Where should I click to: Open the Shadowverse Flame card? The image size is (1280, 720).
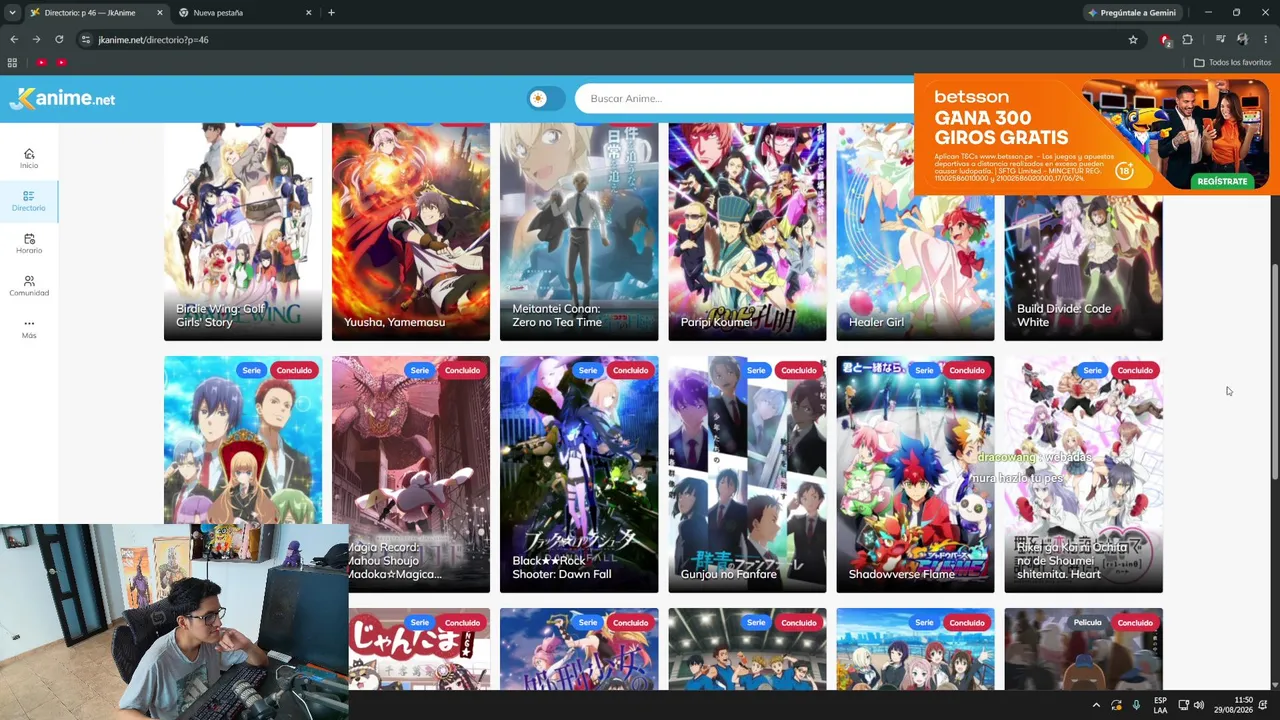[915, 474]
